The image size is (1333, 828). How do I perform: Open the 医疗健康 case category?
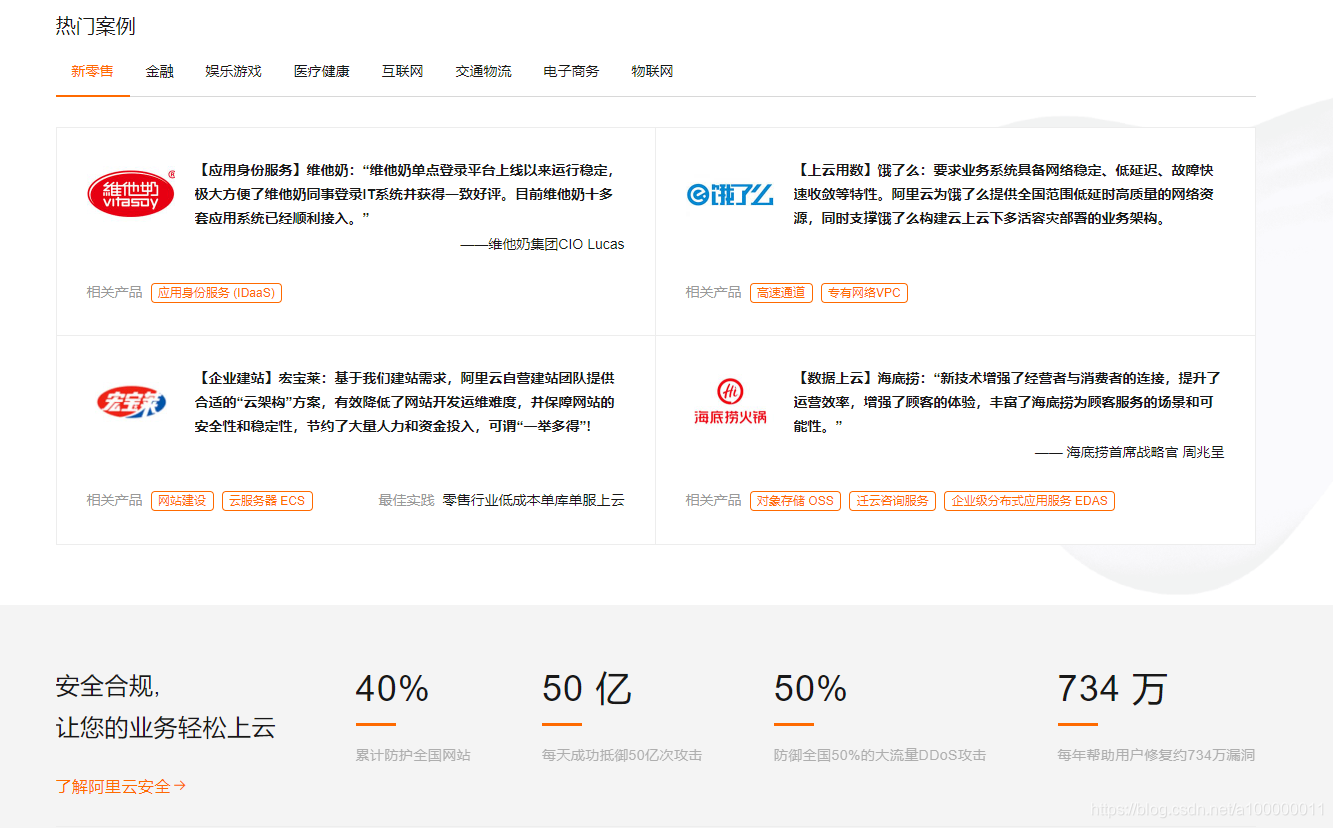click(322, 71)
